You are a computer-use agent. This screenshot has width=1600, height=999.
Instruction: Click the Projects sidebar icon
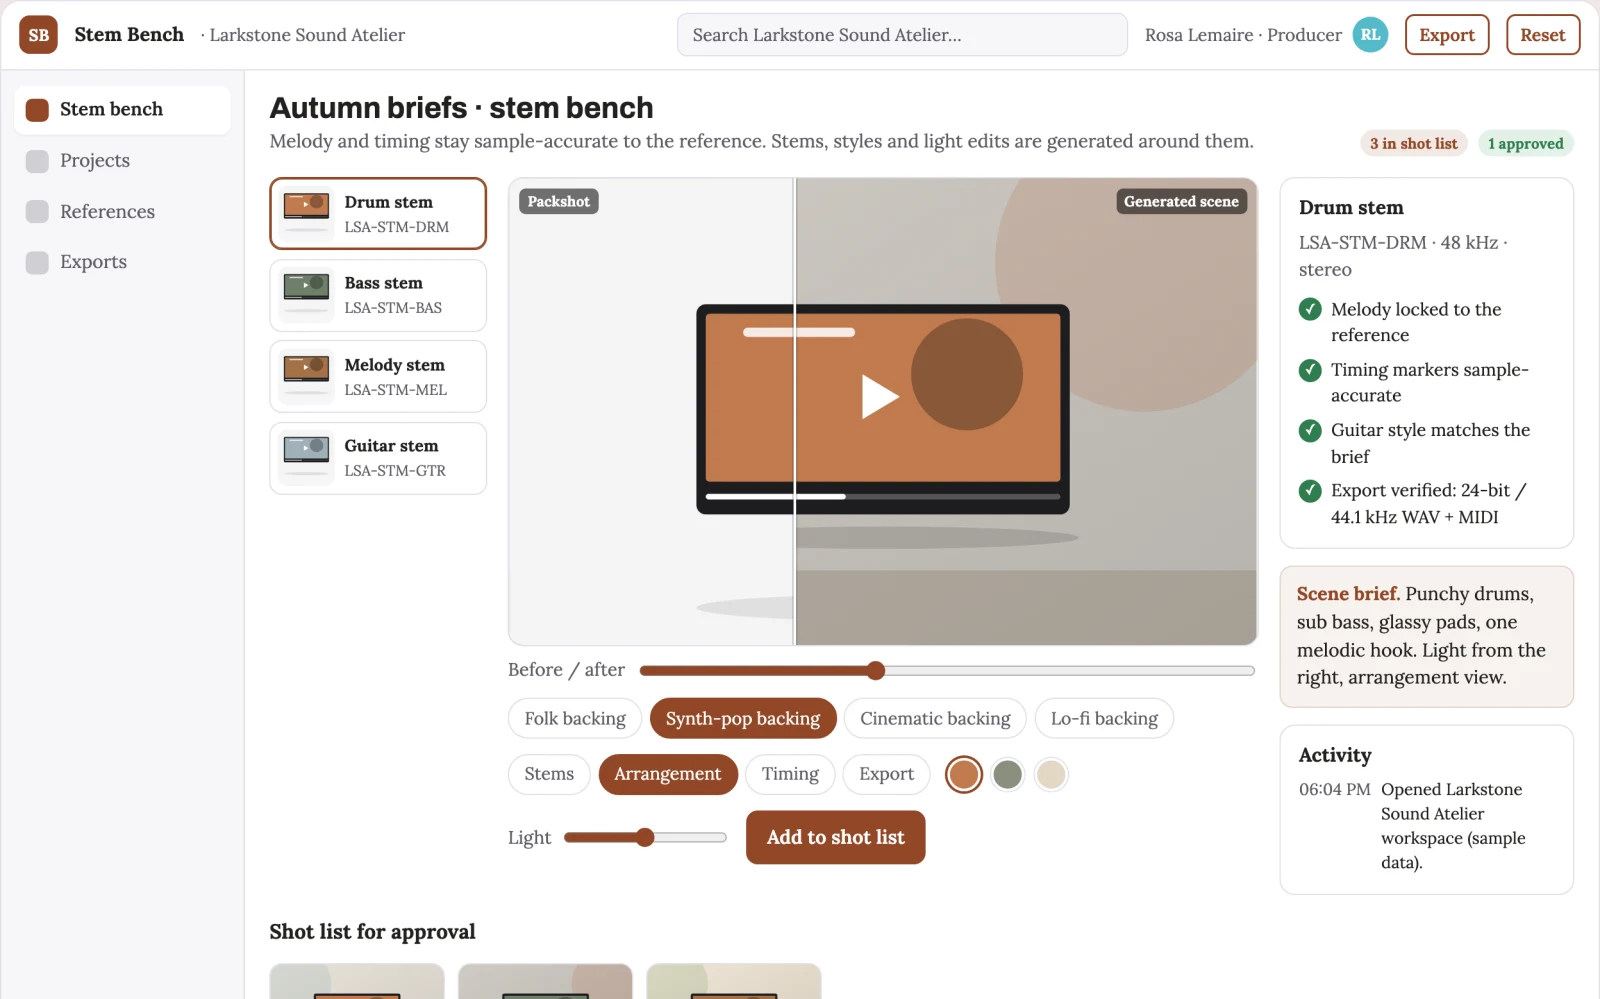(x=37, y=161)
